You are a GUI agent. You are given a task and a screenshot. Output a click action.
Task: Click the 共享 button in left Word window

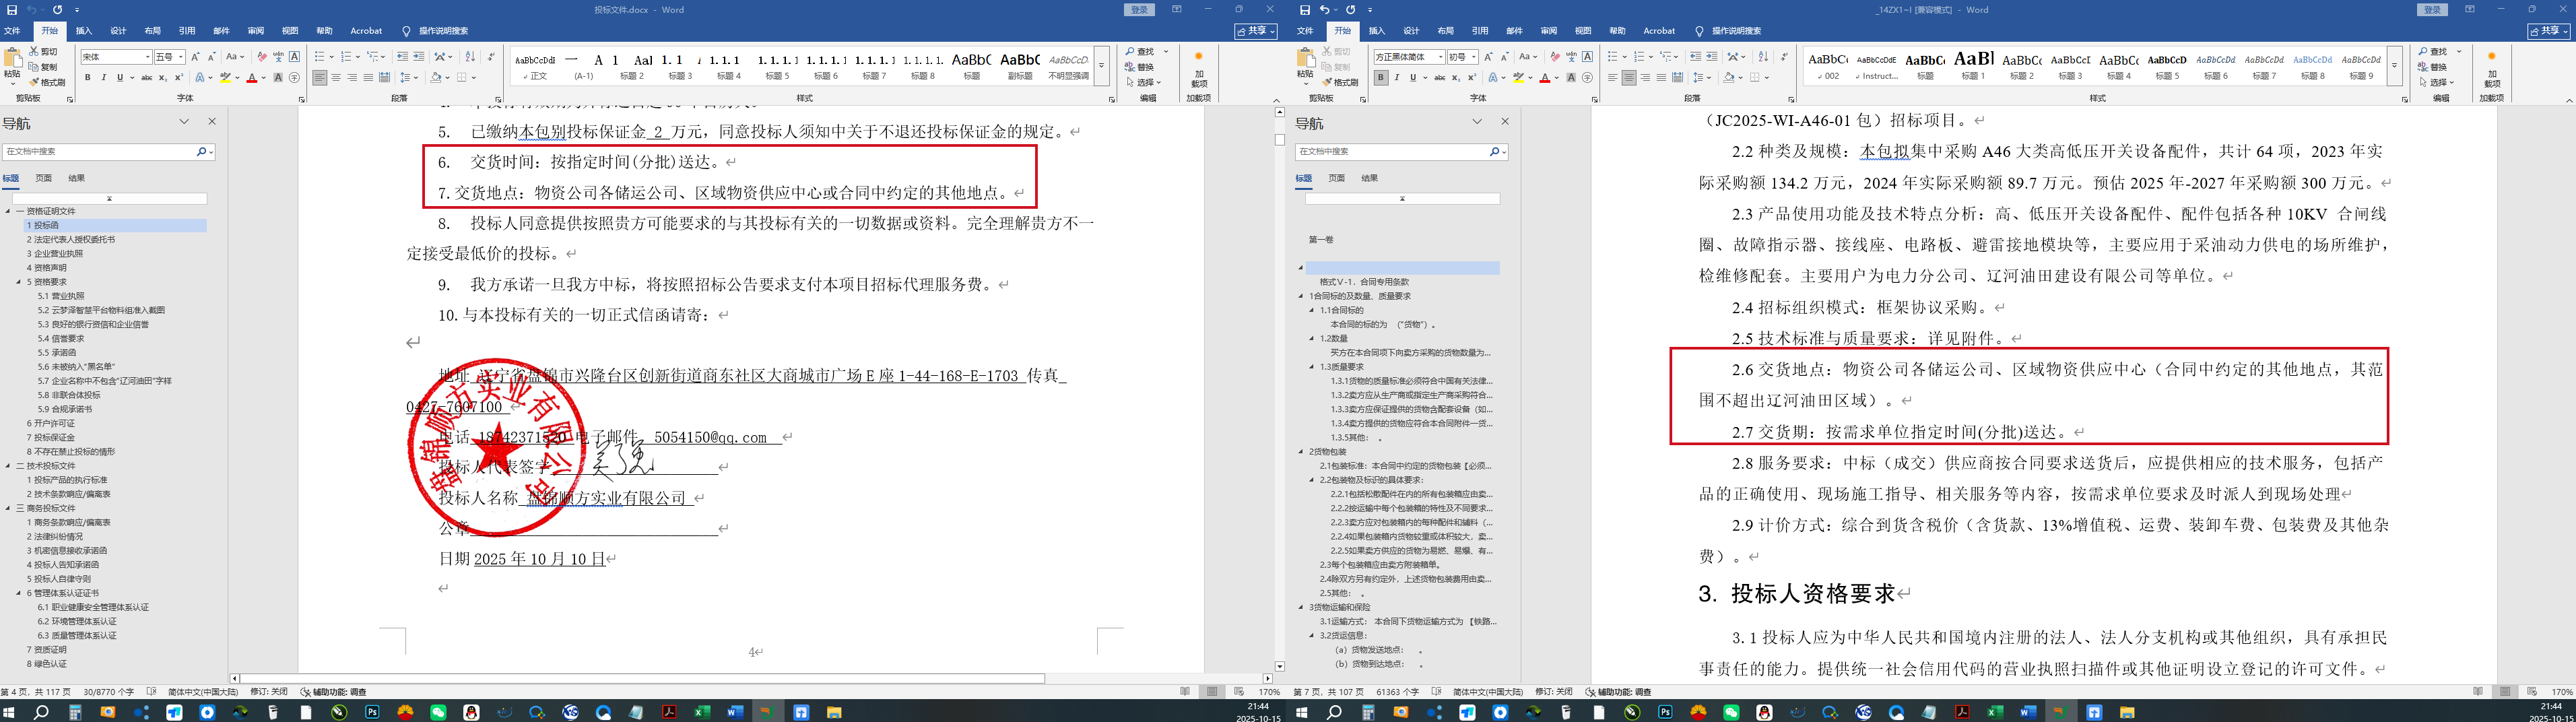tap(1257, 31)
